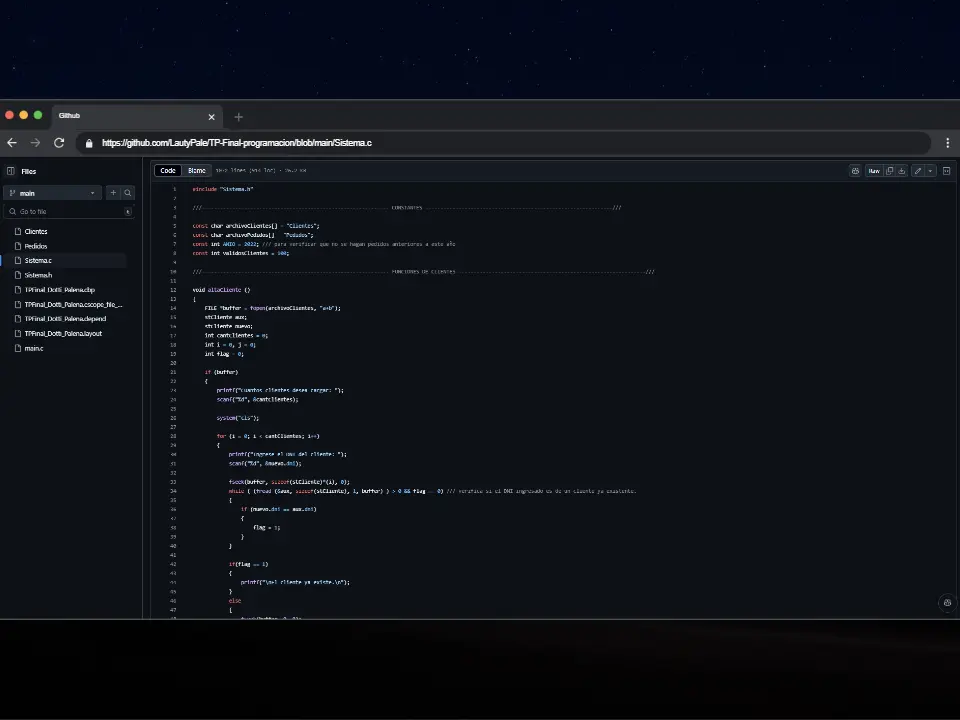The height and width of the screenshot is (720, 960).
Task: Click the 'system("cls");' code line
Action: [x=238, y=418]
